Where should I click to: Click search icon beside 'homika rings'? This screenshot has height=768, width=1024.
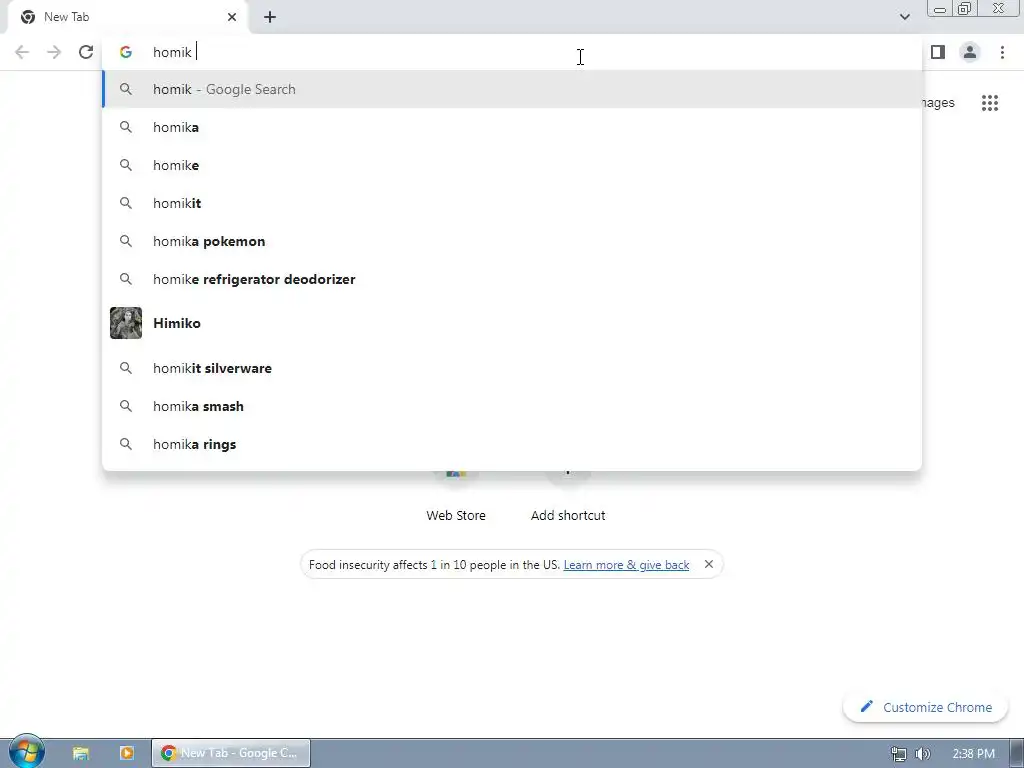tap(126, 444)
